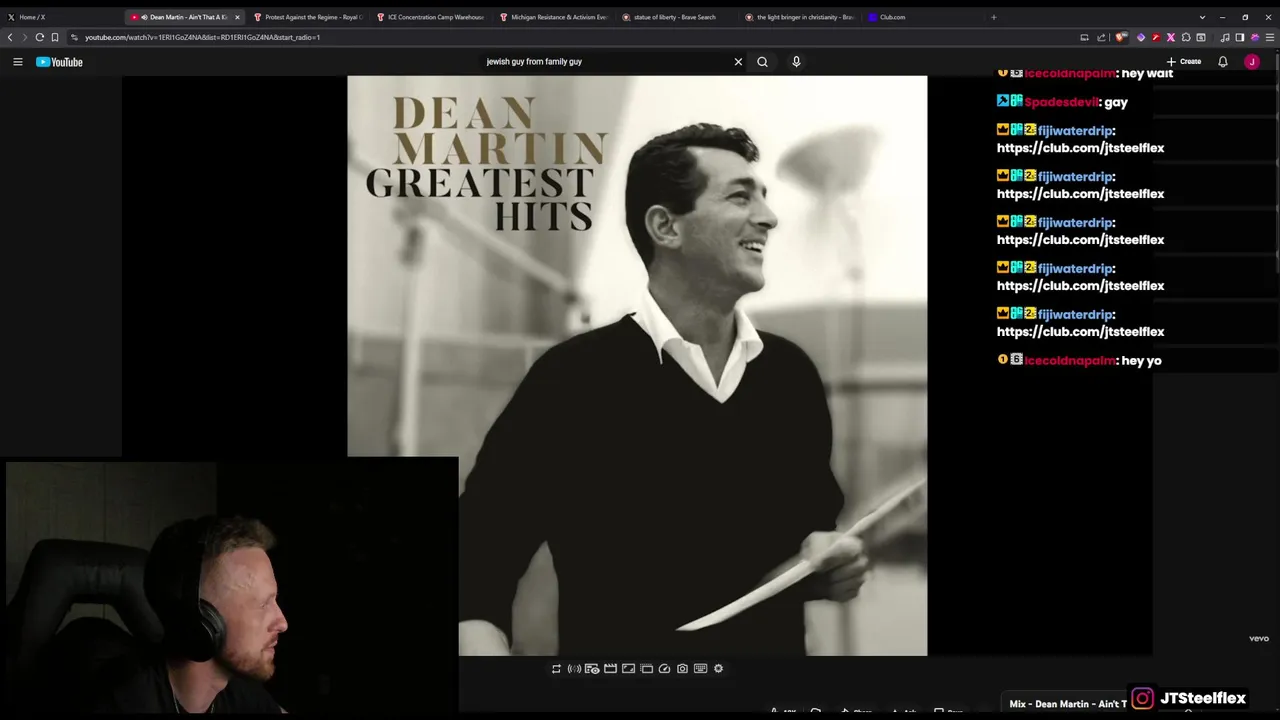Start voice search with the microphone
Viewport: 1280px width, 720px height.
pos(796,62)
